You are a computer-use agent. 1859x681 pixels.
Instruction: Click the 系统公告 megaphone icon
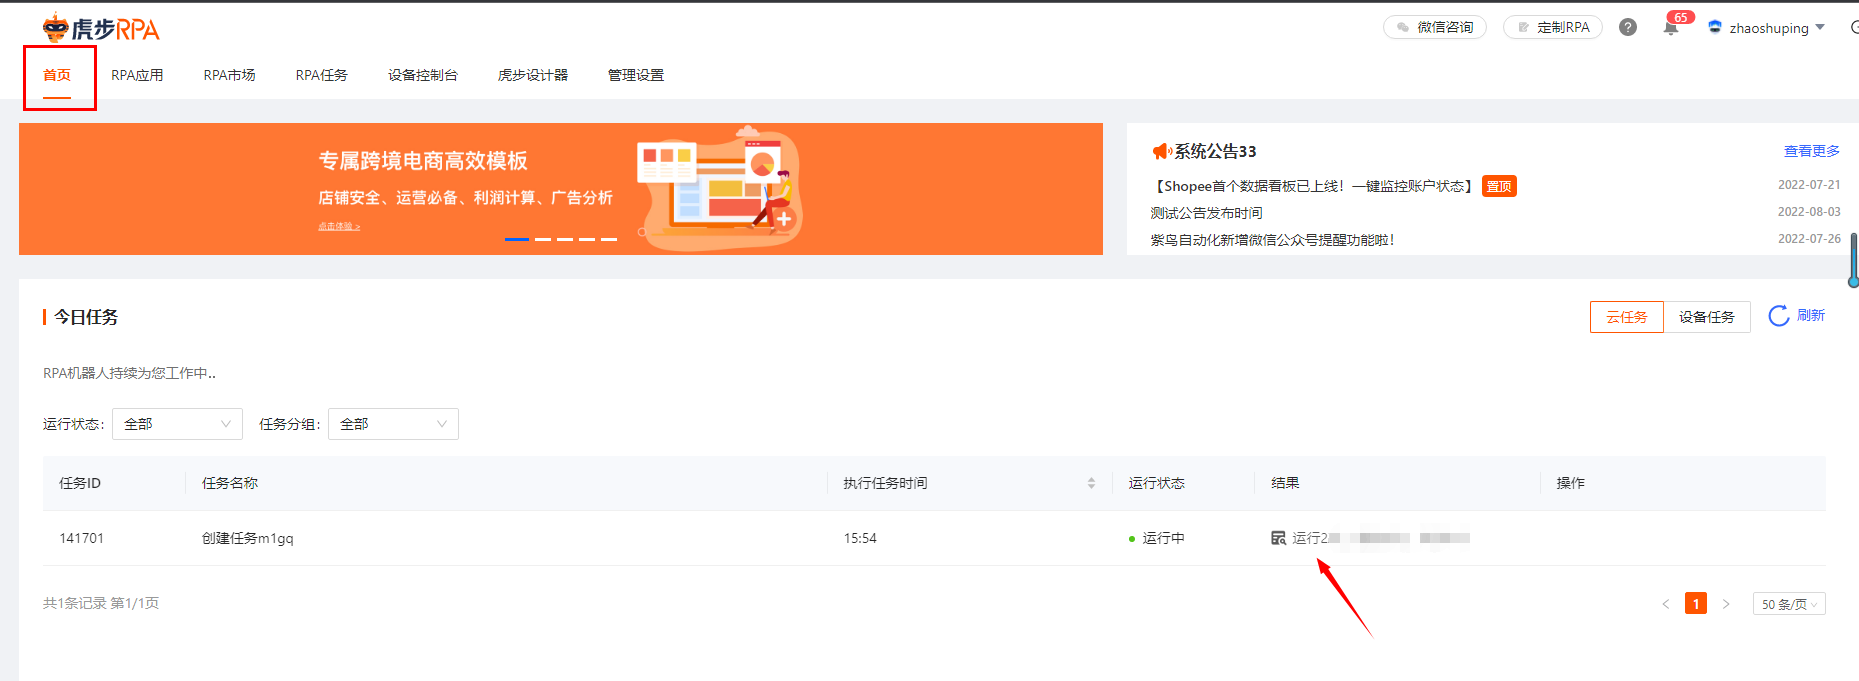[x=1161, y=151]
